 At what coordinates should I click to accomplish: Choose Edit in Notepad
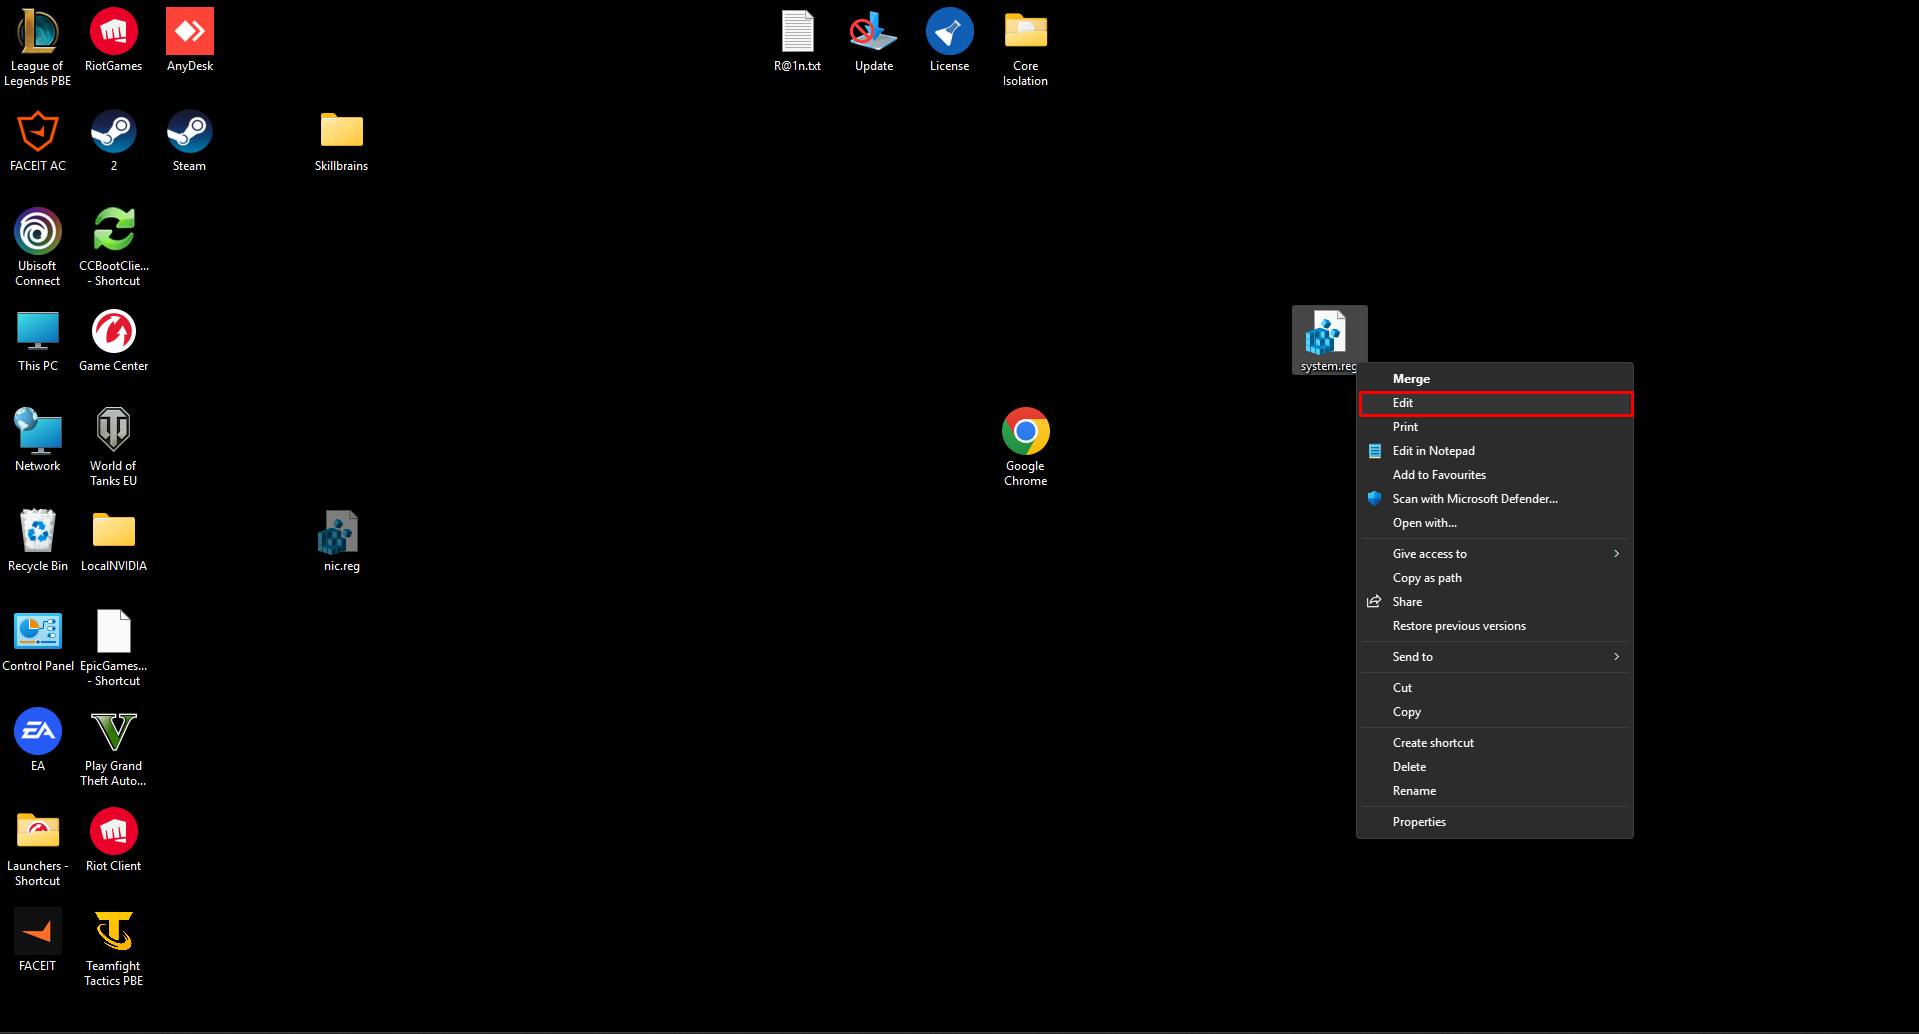1495,451
